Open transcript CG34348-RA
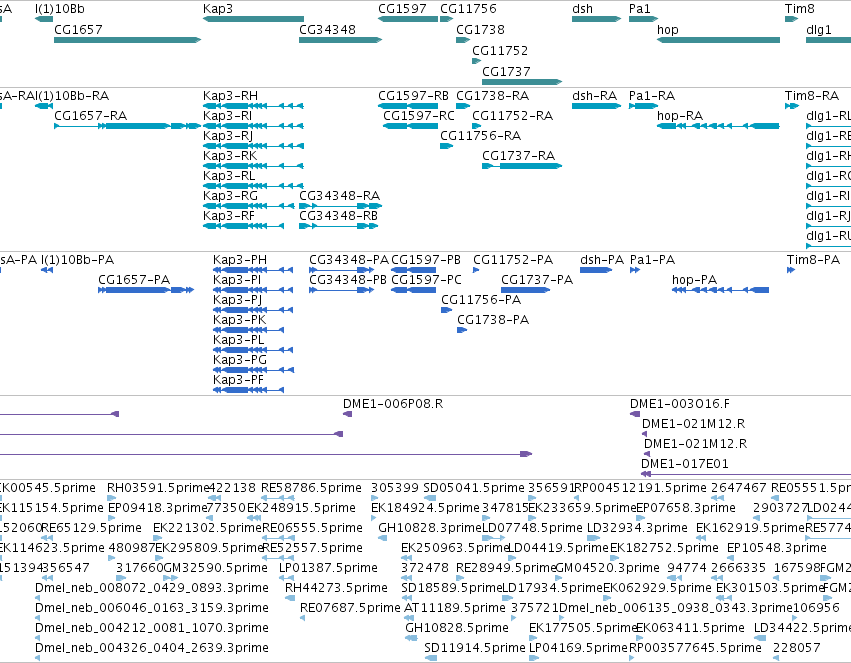This screenshot has height=663, width=851. point(340,196)
